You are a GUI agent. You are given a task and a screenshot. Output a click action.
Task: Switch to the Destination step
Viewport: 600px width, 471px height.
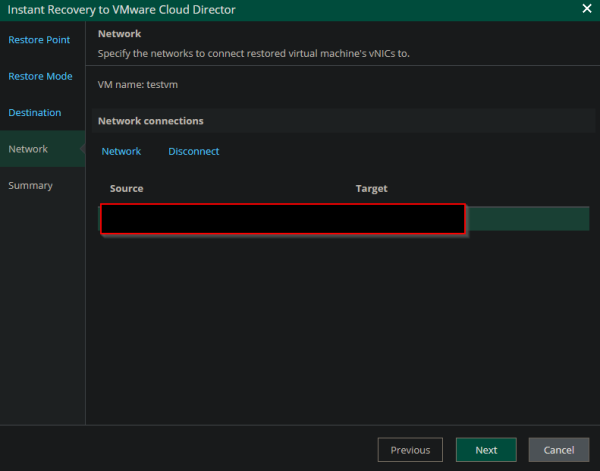[35, 112]
